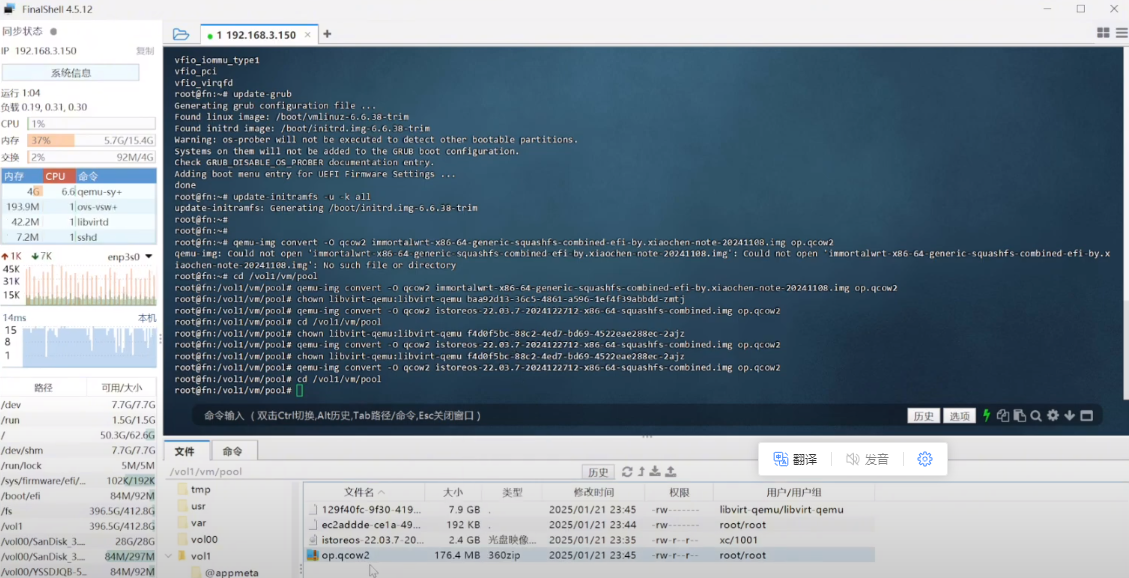Image resolution: width=1129 pixels, height=578 pixels.
Task: Click the terminal search magnifier icon
Action: click(x=1036, y=416)
